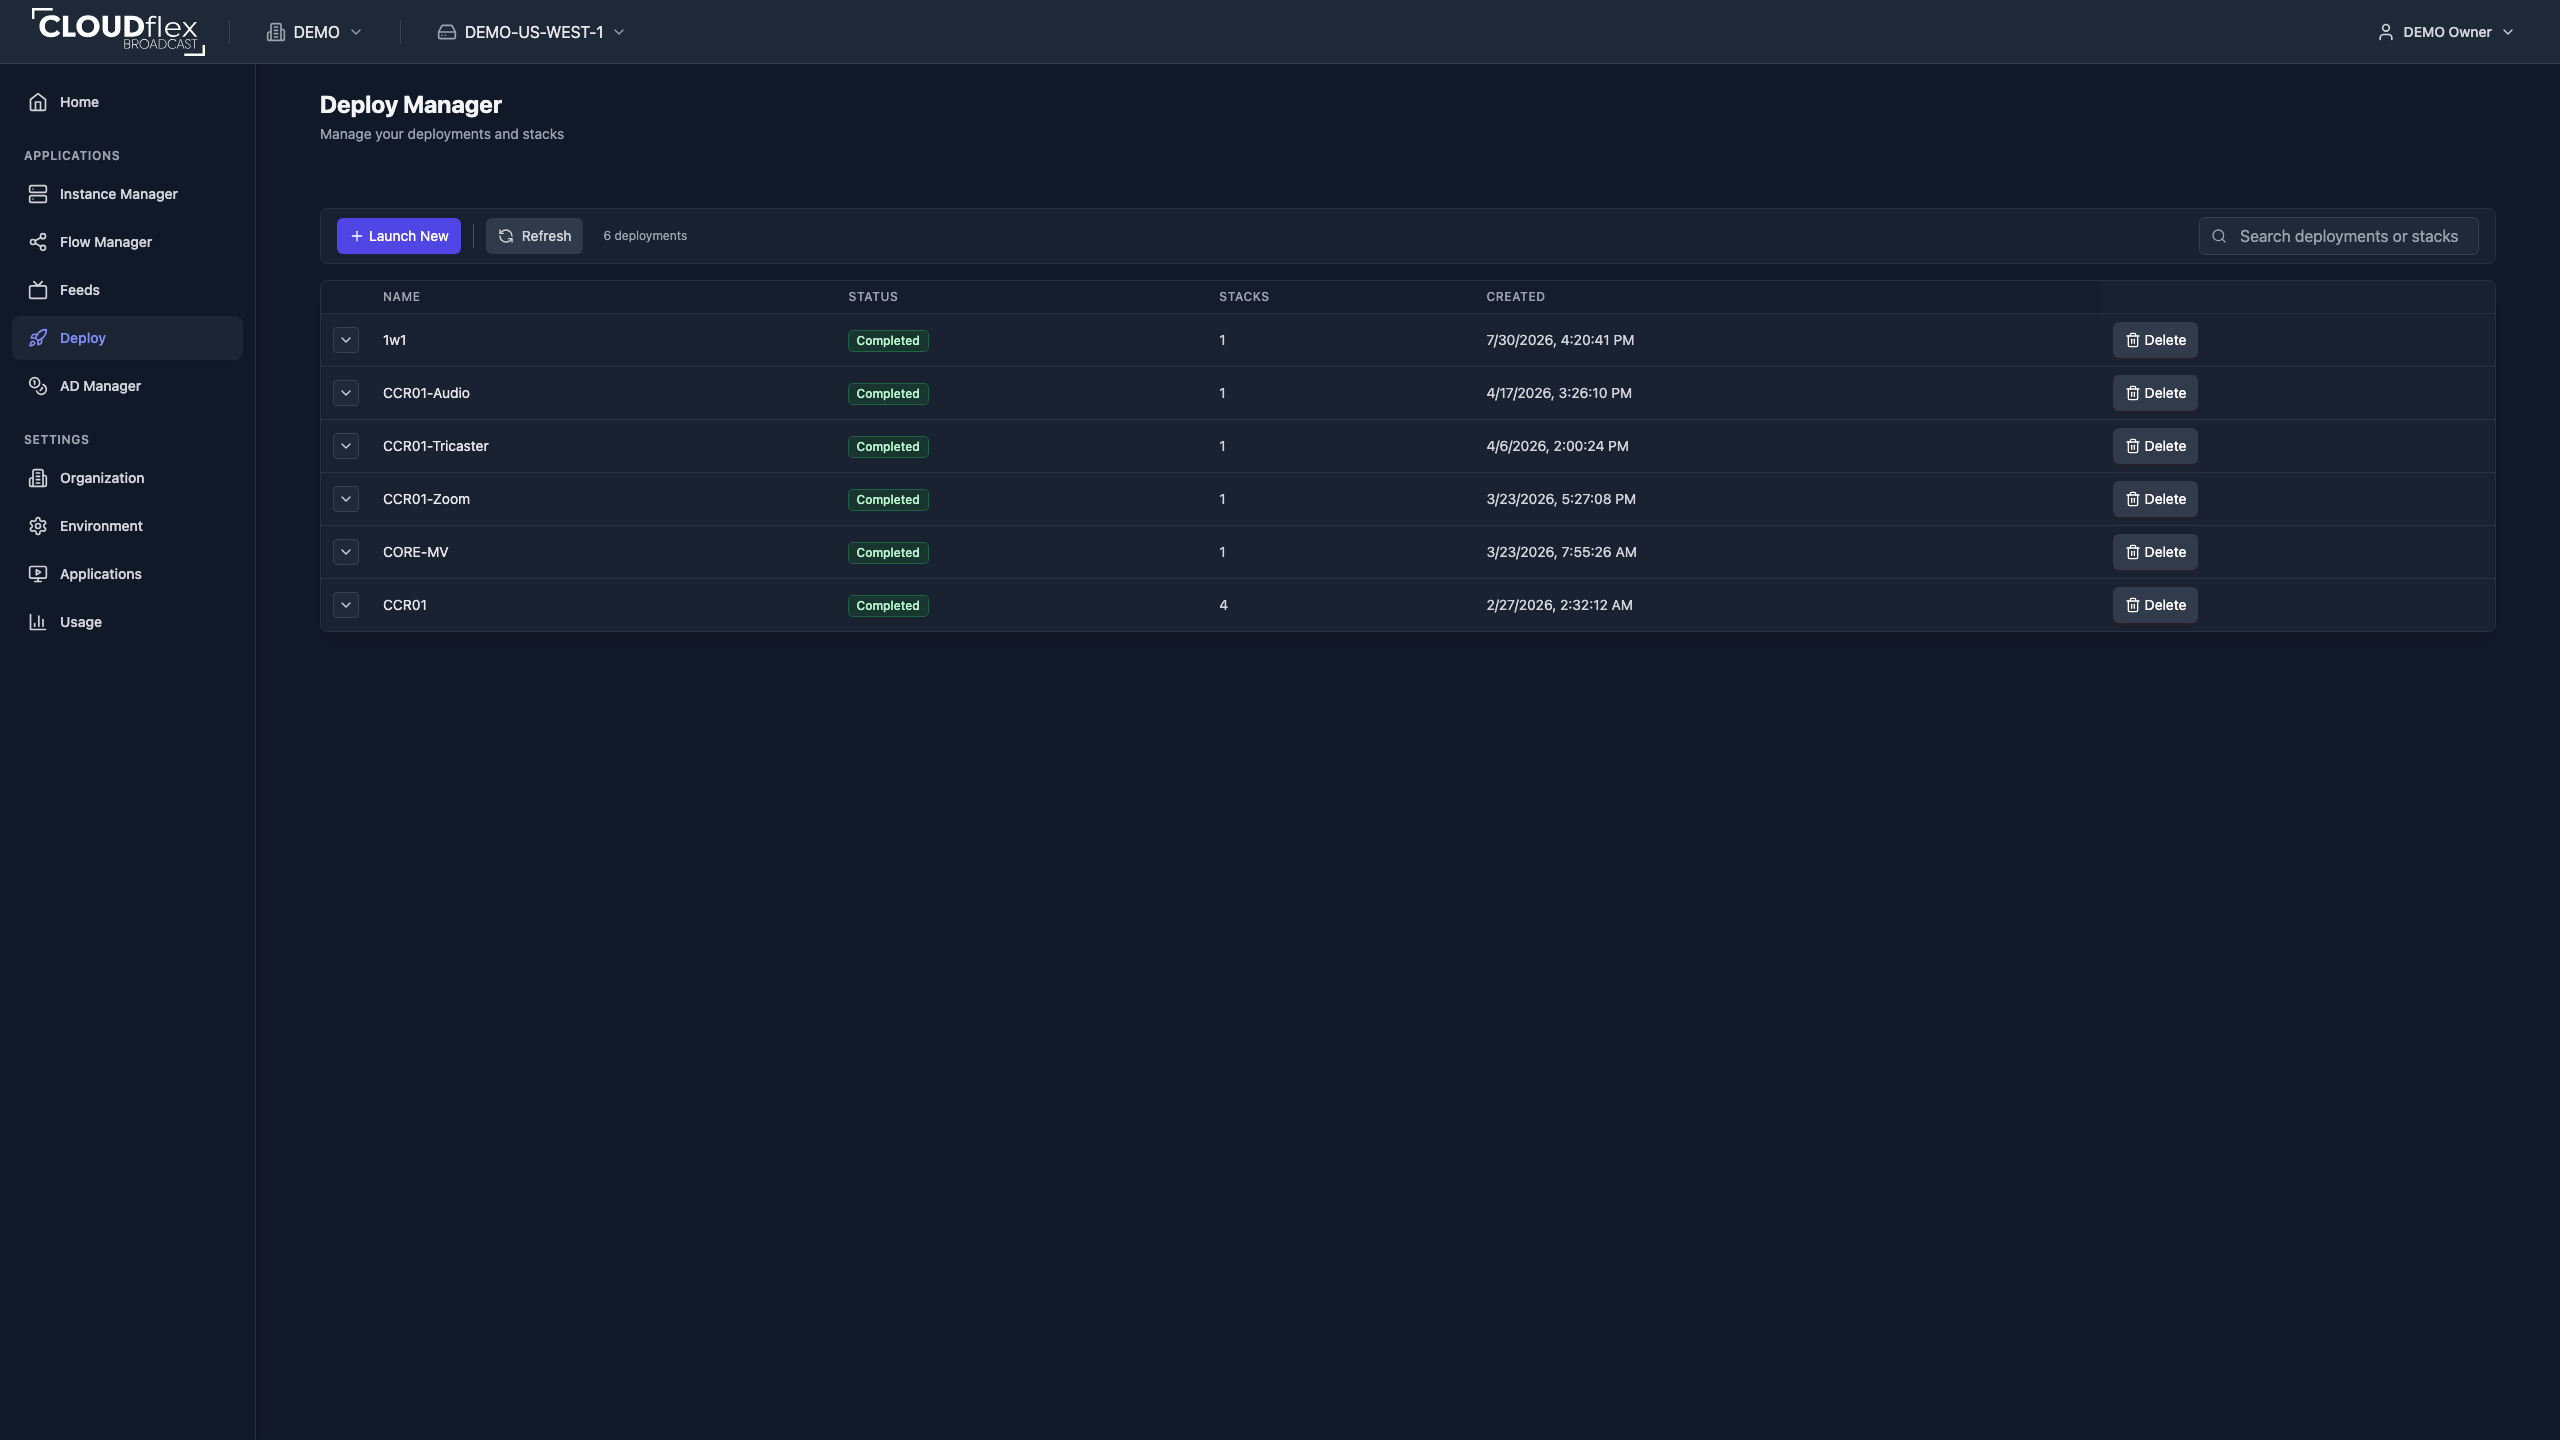Click the Organization building icon
Viewport: 2560px width, 1440px height.
pos(38,478)
